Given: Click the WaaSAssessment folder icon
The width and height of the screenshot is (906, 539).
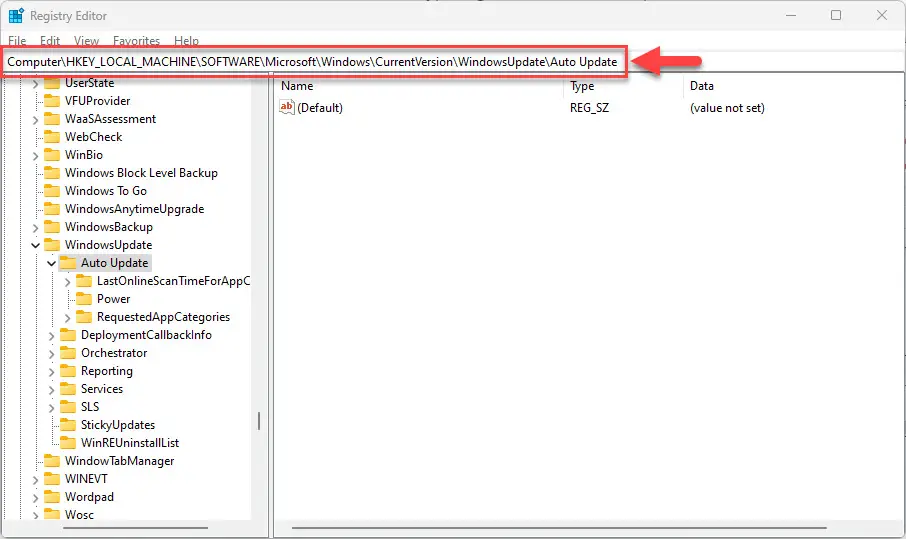Looking at the screenshot, I should (x=52, y=119).
